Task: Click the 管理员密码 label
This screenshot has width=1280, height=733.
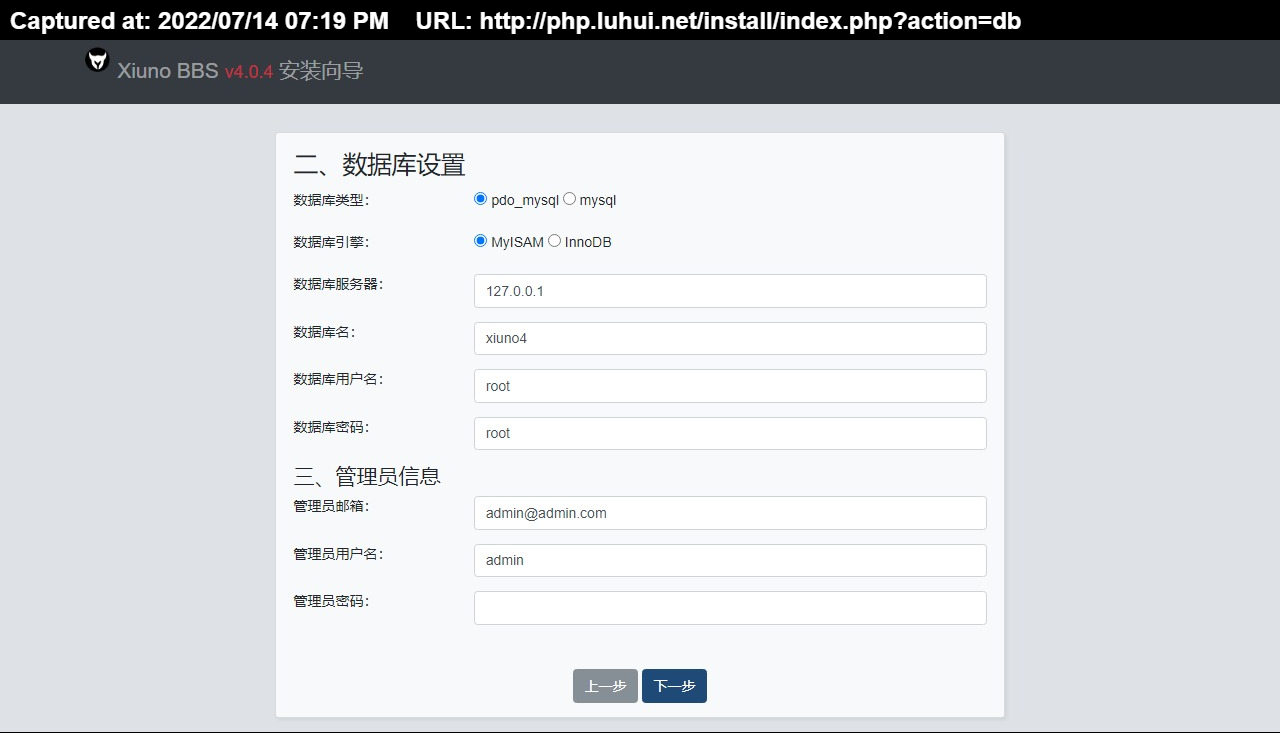Action: coord(331,601)
